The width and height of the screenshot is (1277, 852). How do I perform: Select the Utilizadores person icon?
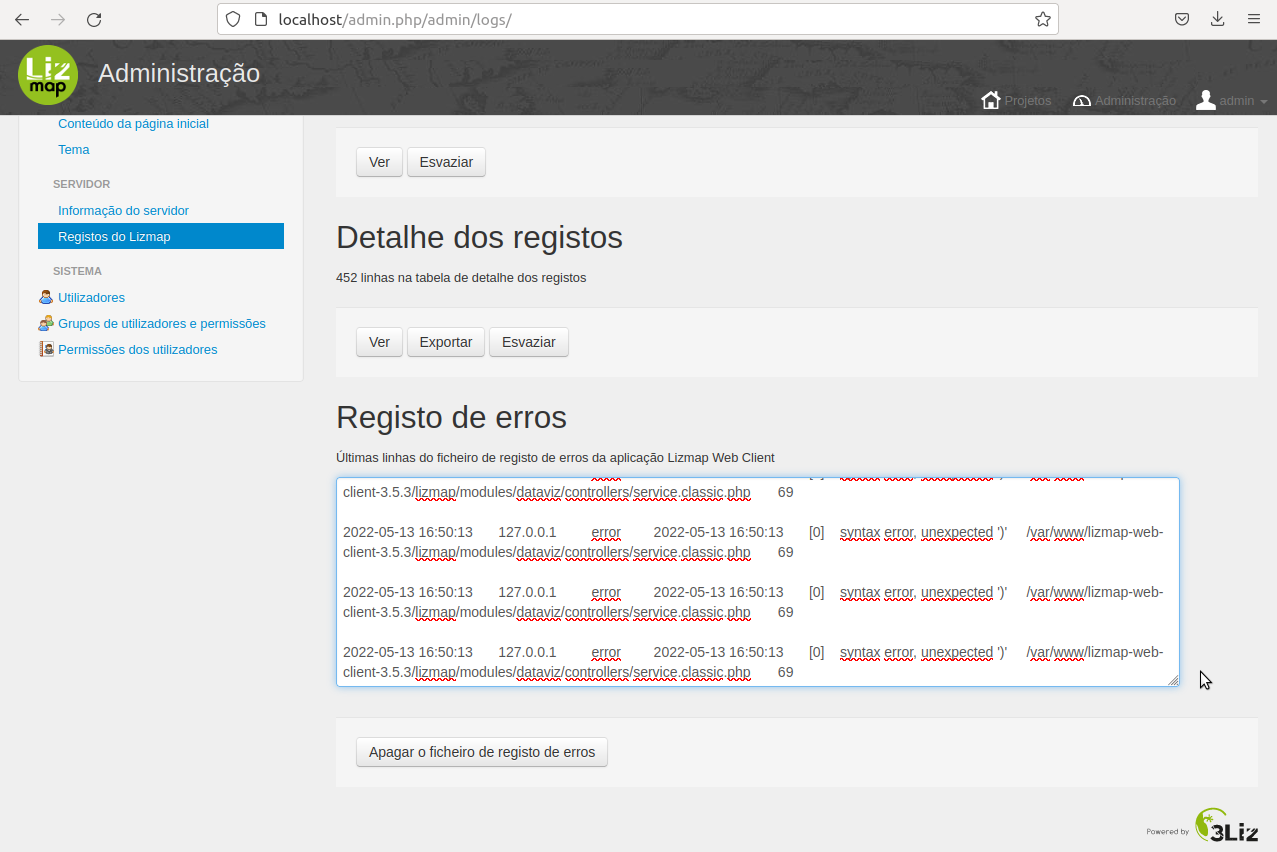coord(45,297)
